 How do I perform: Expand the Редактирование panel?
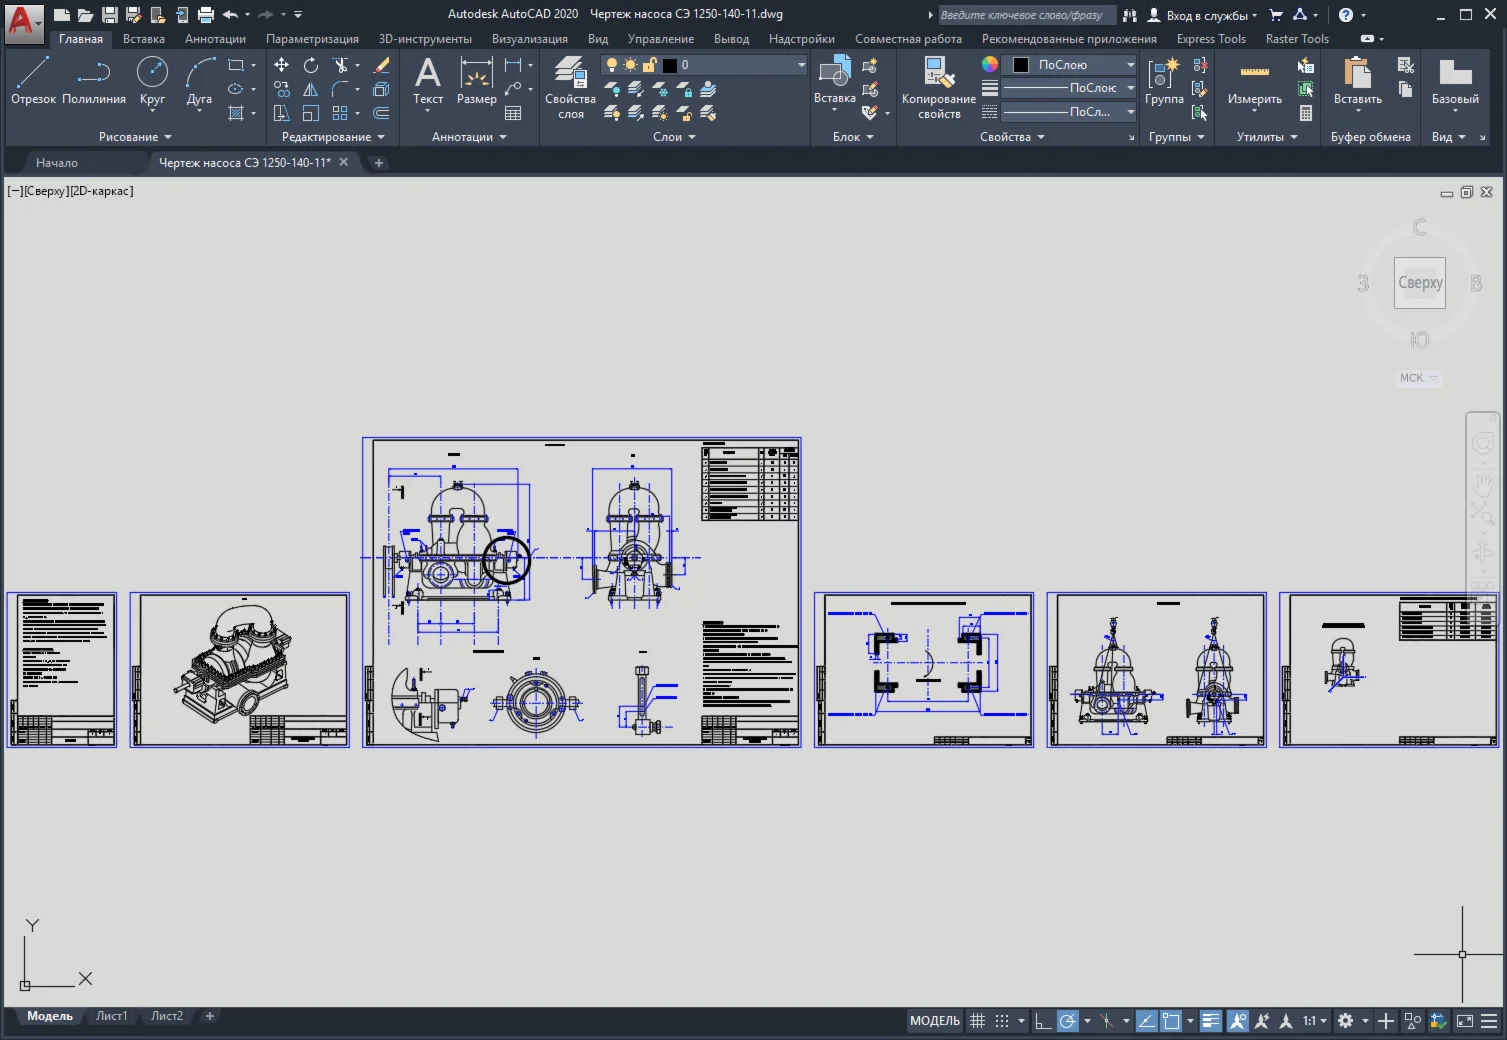333,137
